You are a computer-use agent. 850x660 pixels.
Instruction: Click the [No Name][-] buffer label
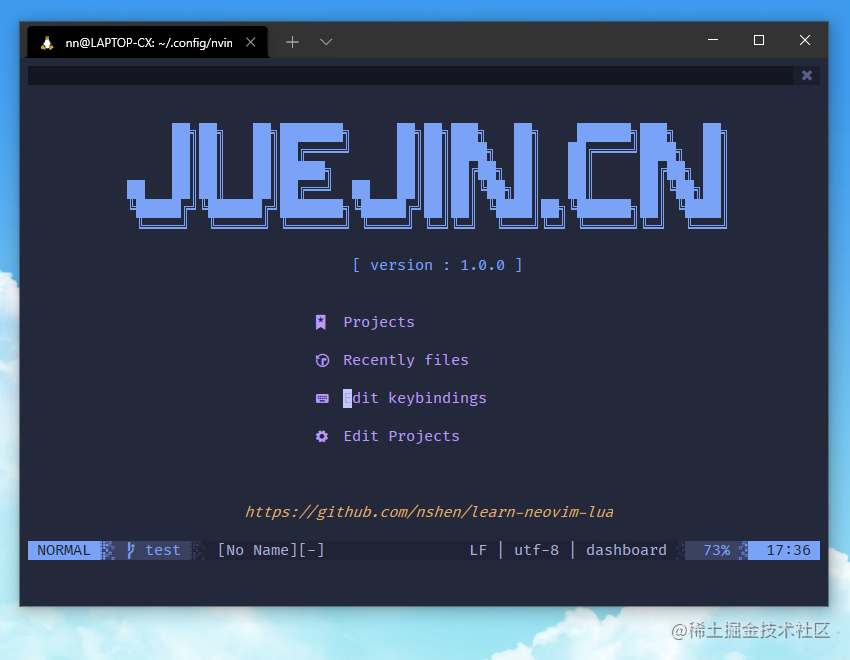[x=271, y=551]
